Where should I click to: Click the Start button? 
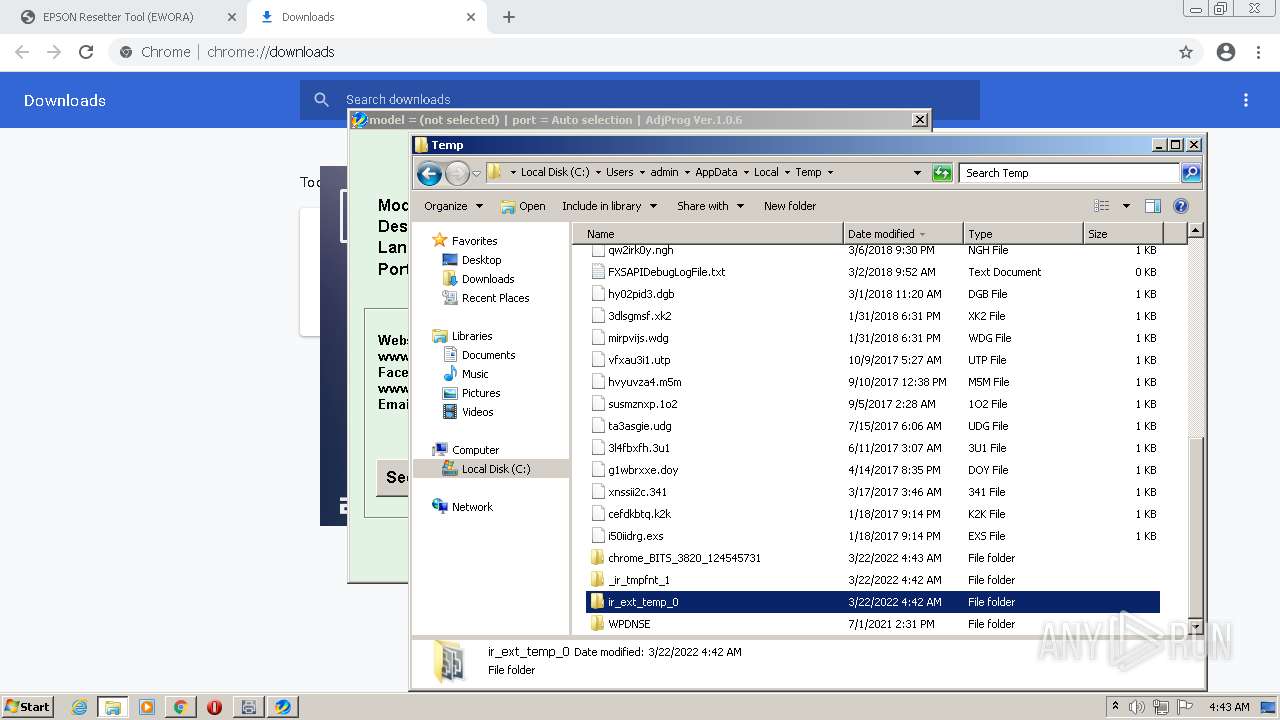pyautogui.click(x=27, y=707)
